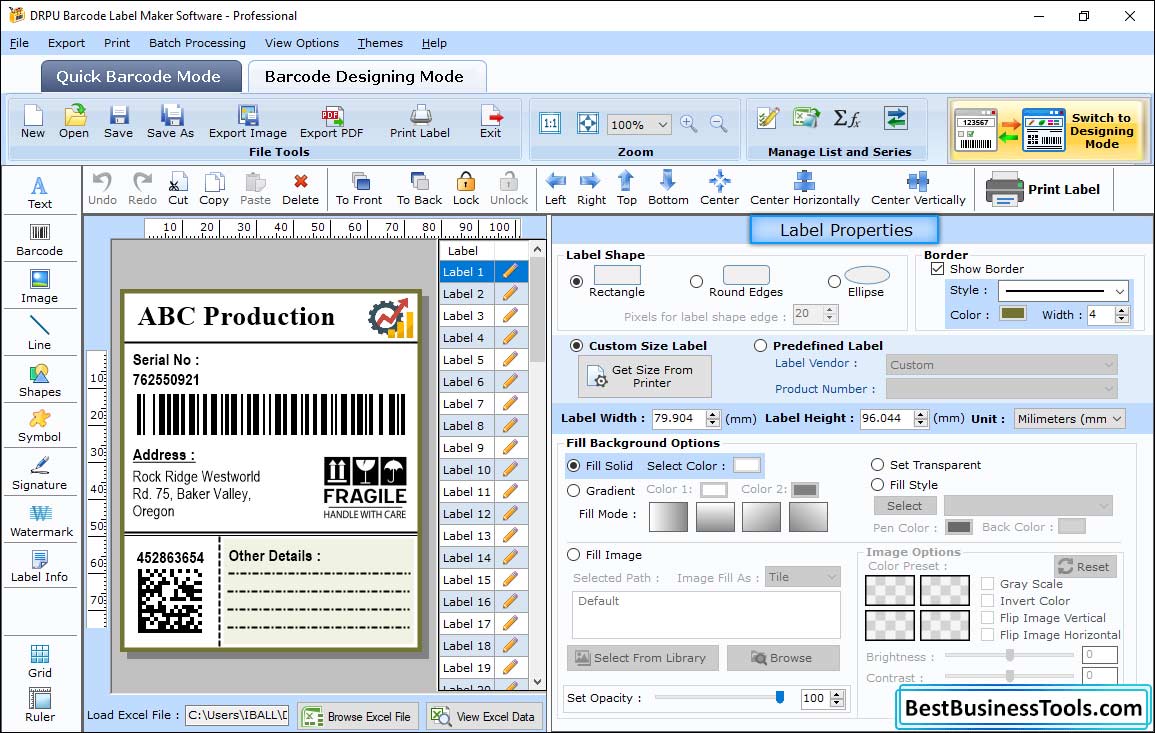Open the Unit Milimeters dropdown

coord(1117,418)
